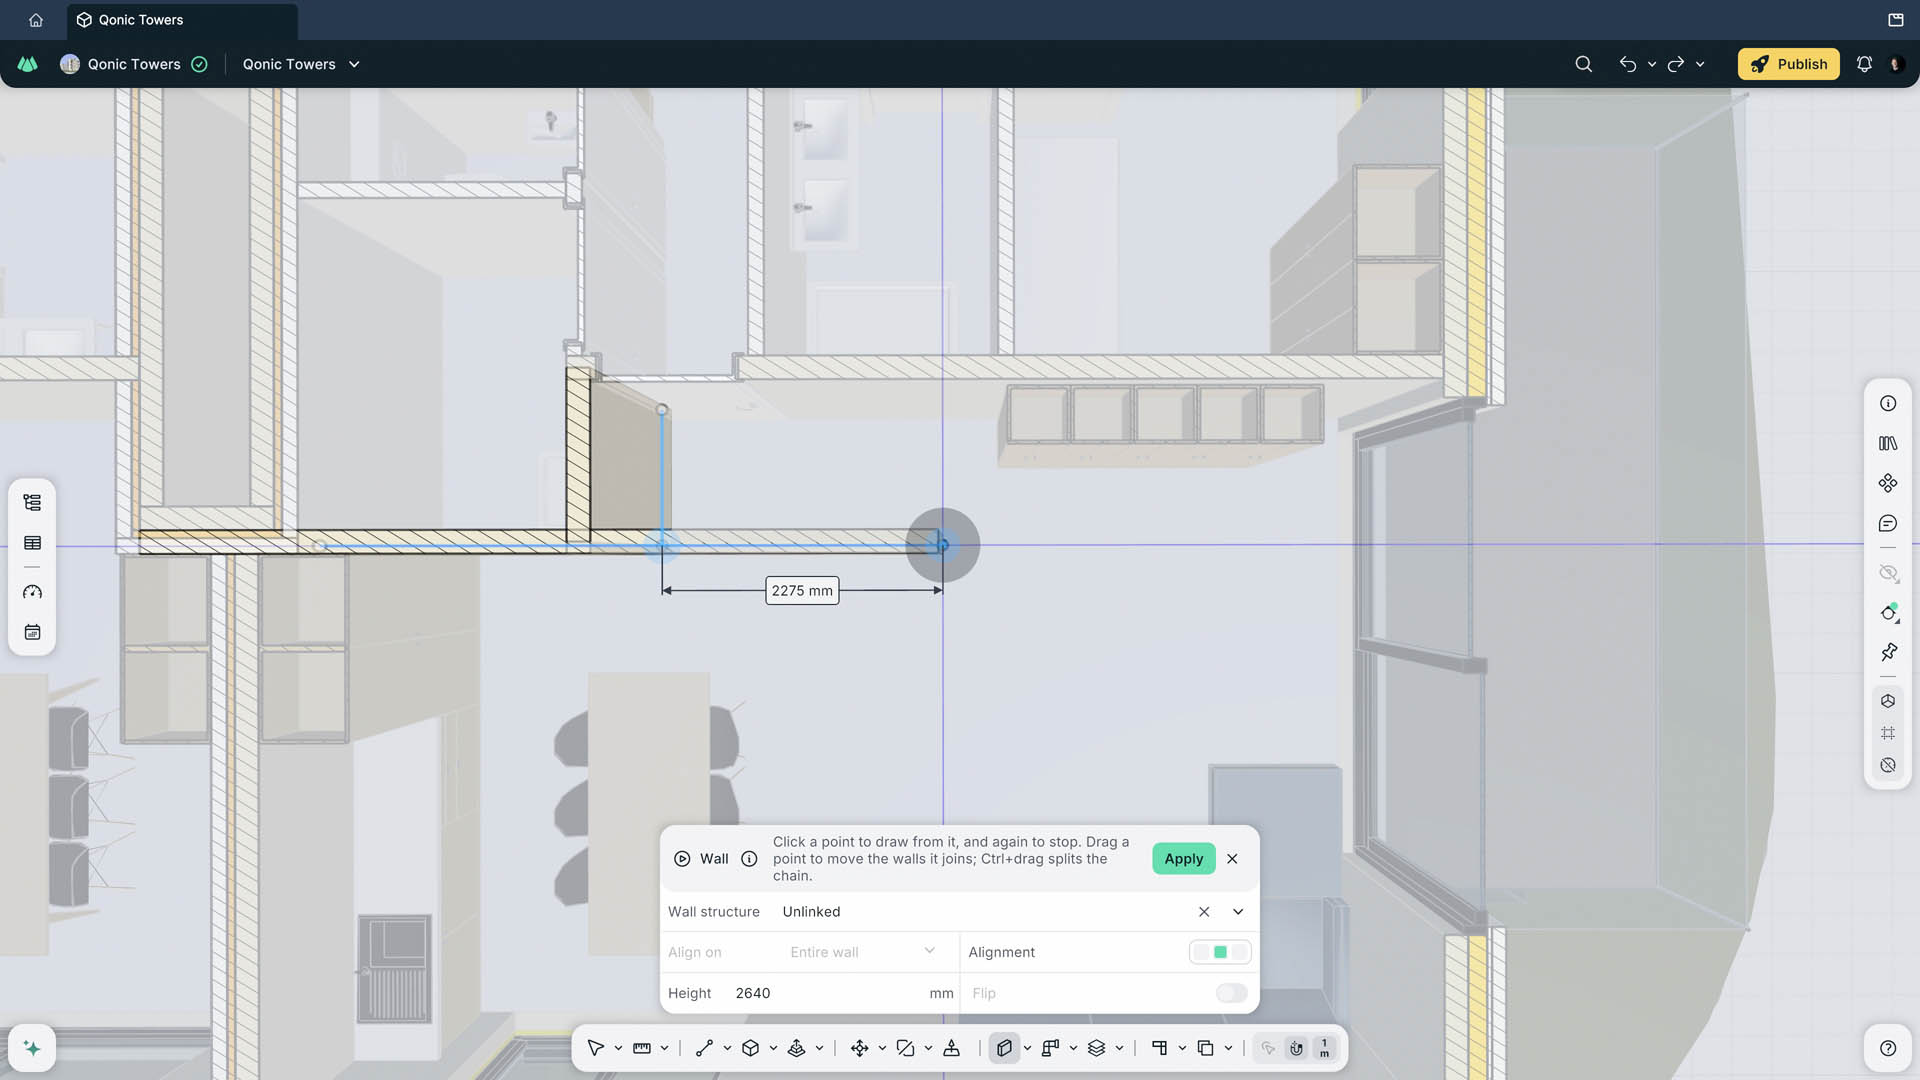Image resolution: width=1920 pixels, height=1080 pixels.
Task: Click the 2275 mm dimension label
Action: (802, 591)
